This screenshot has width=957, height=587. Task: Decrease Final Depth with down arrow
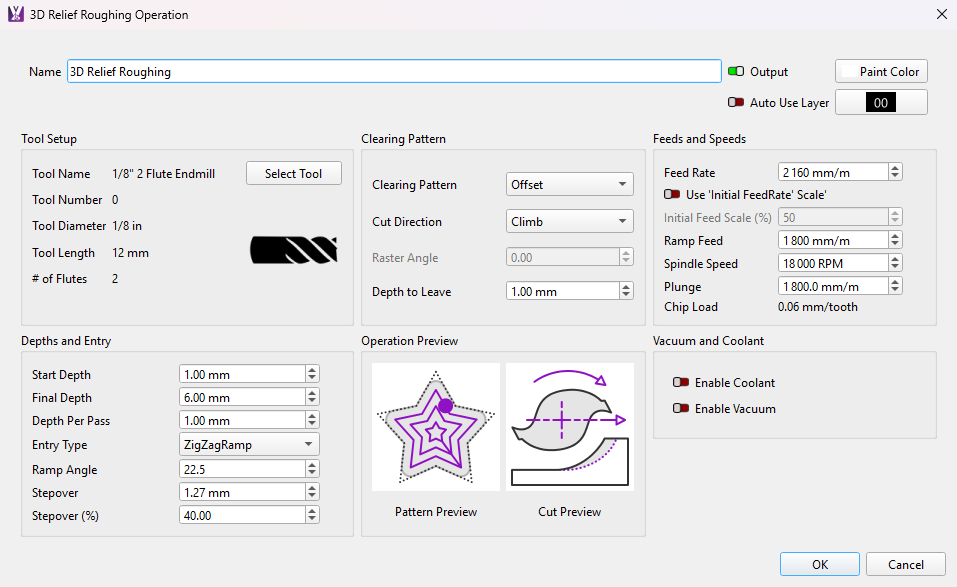coord(312,402)
